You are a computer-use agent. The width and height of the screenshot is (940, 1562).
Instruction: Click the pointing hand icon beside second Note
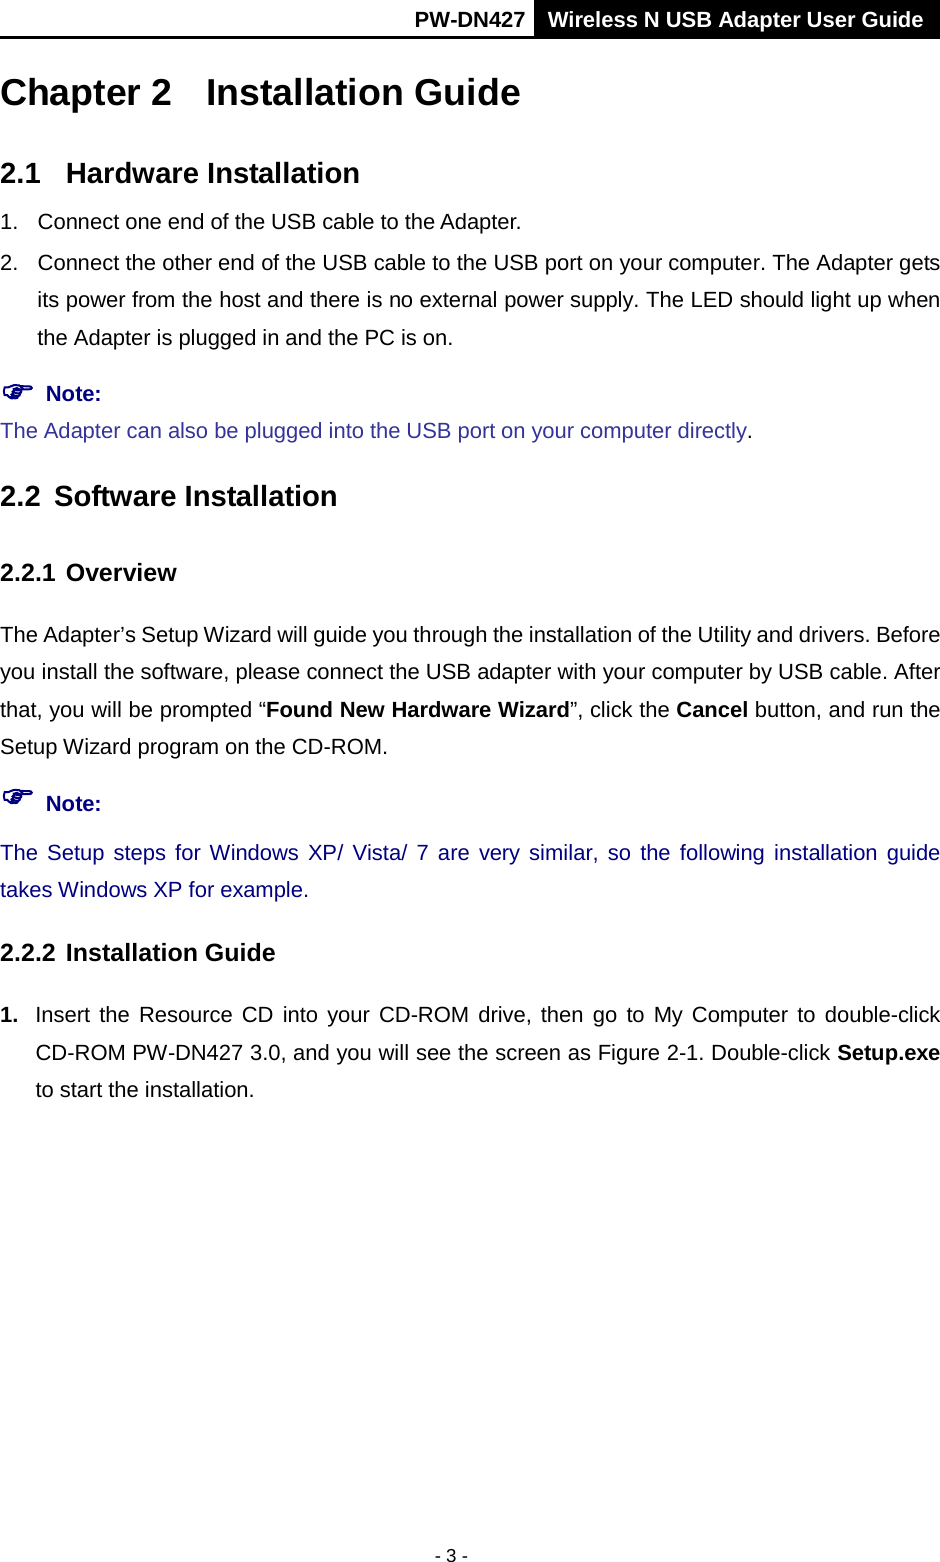[x=18, y=797]
